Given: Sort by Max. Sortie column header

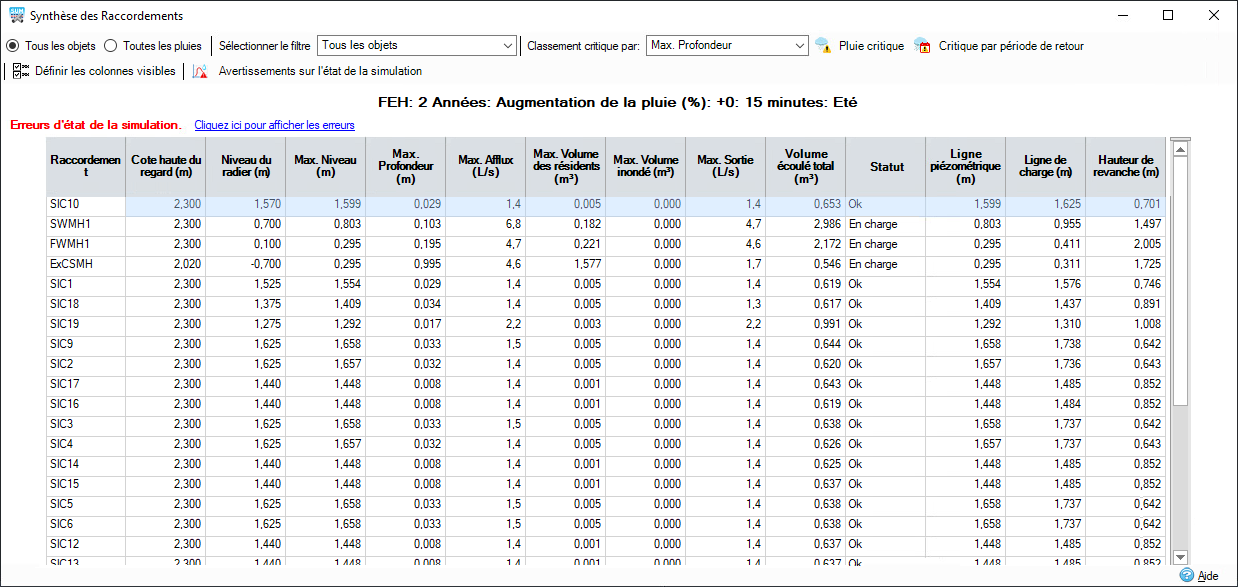Looking at the screenshot, I should [x=726, y=166].
